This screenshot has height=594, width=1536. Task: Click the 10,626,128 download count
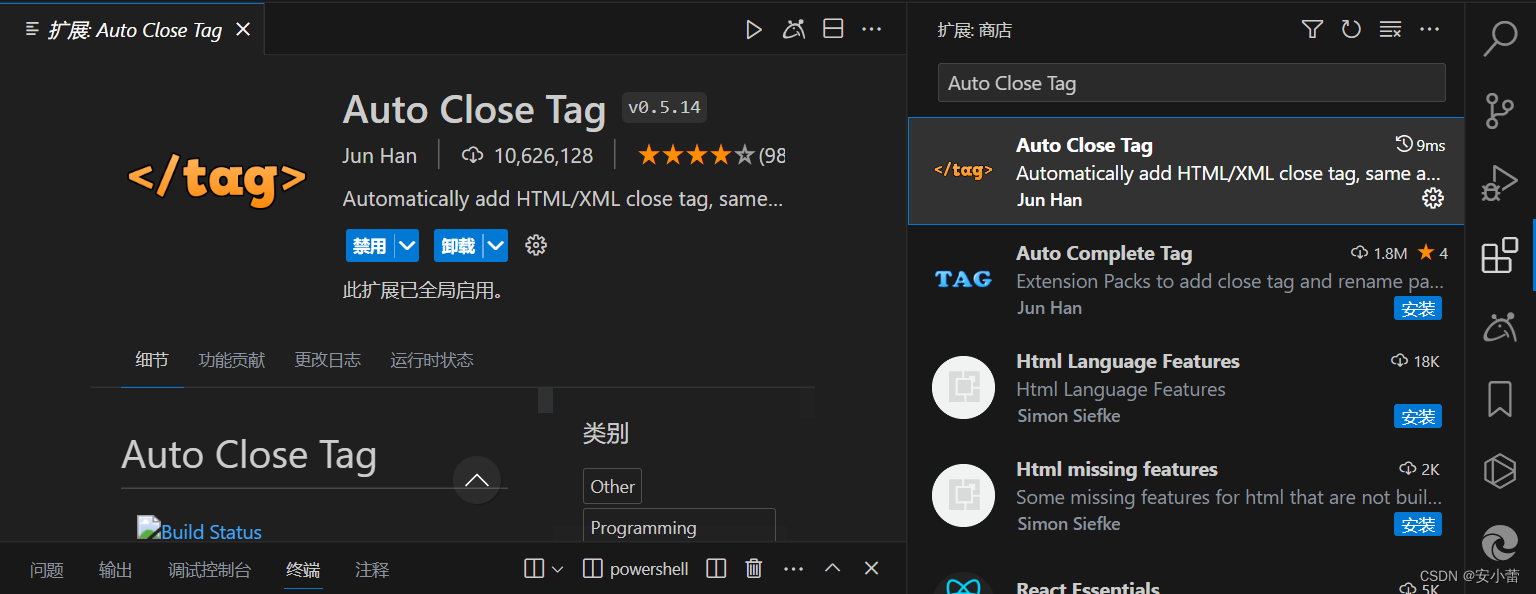click(527, 155)
